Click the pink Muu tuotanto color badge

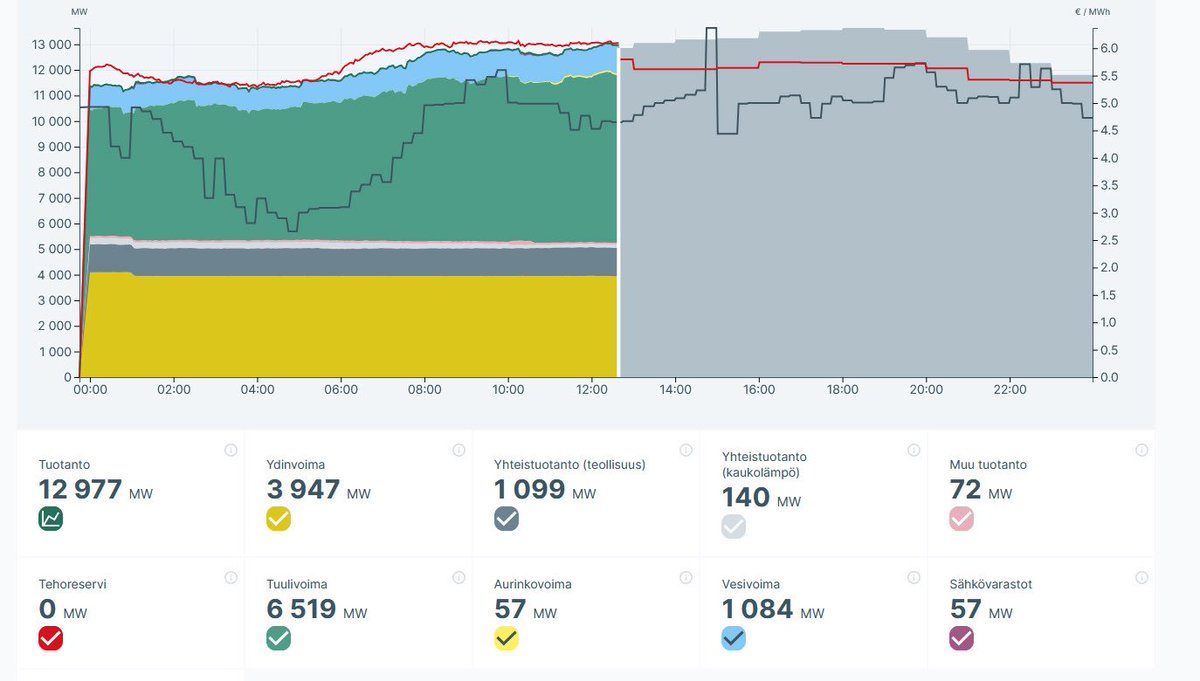click(963, 518)
